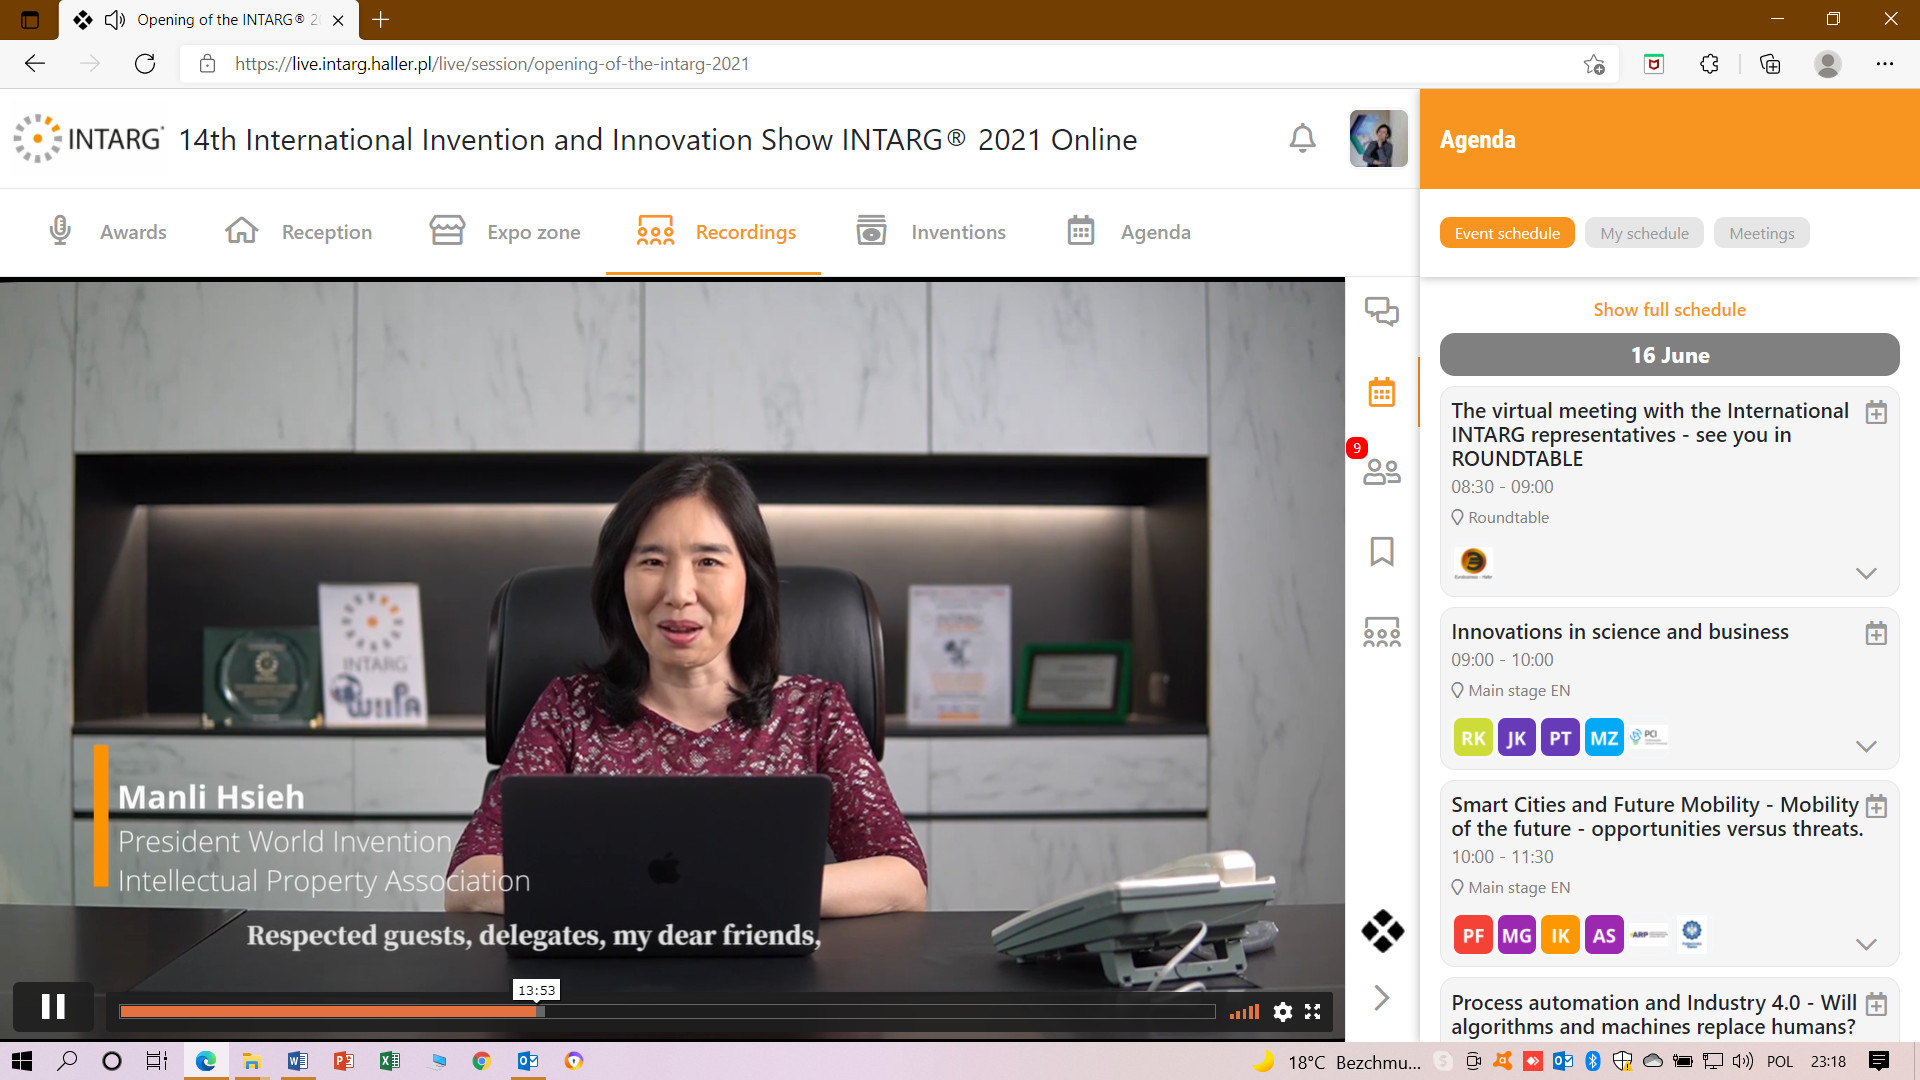
Task: Open Excel from the taskbar
Action: click(x=389, y=1061)
